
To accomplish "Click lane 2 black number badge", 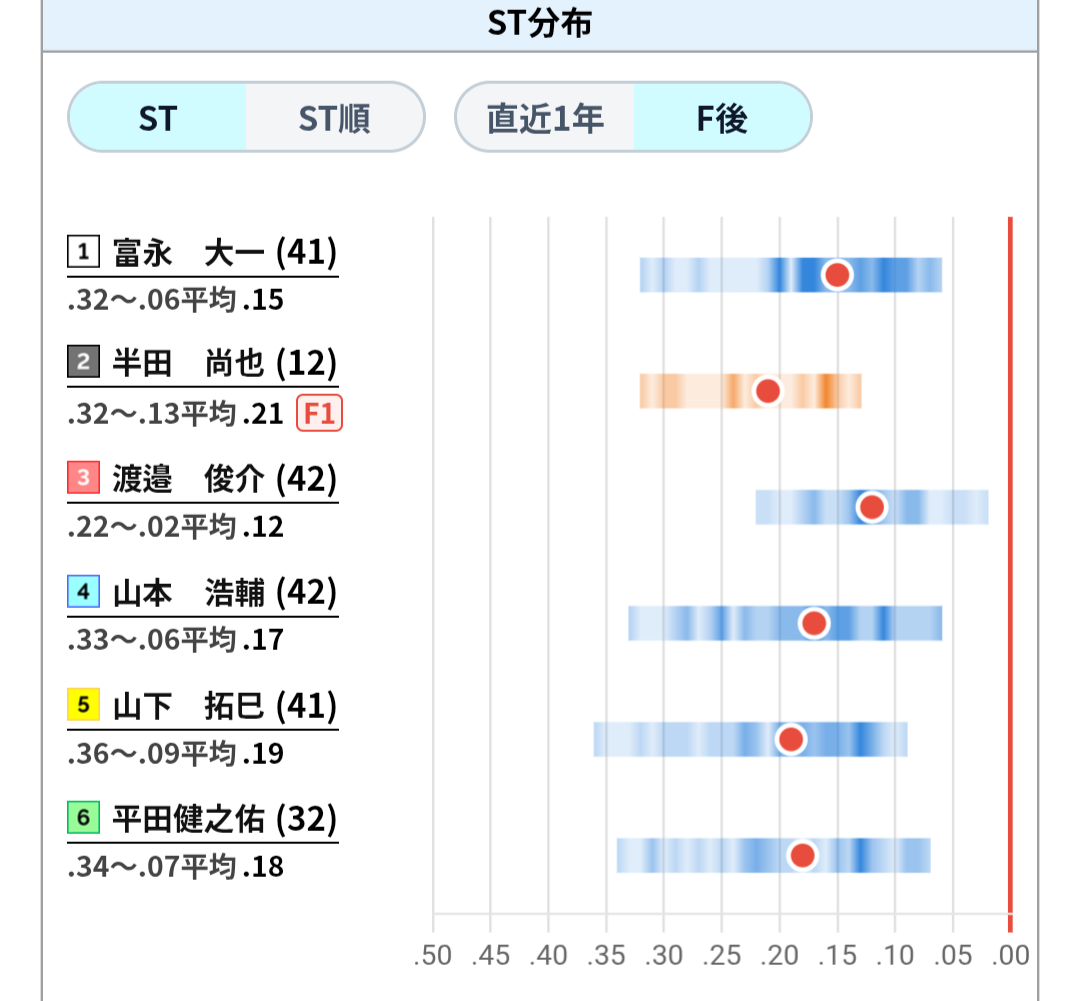I will click(83, 362).
